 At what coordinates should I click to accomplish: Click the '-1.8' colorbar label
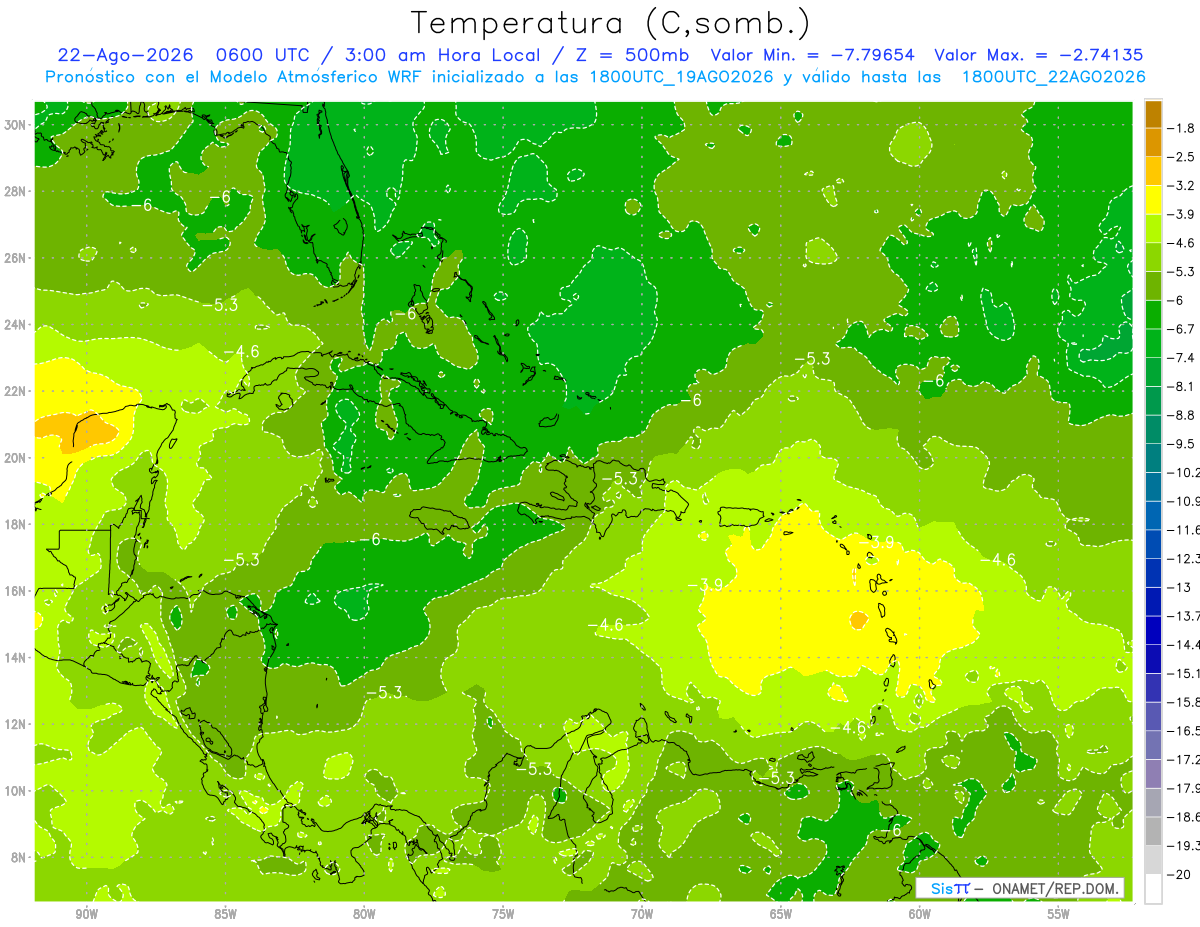pyautogui.click(x=1181, y=128)
